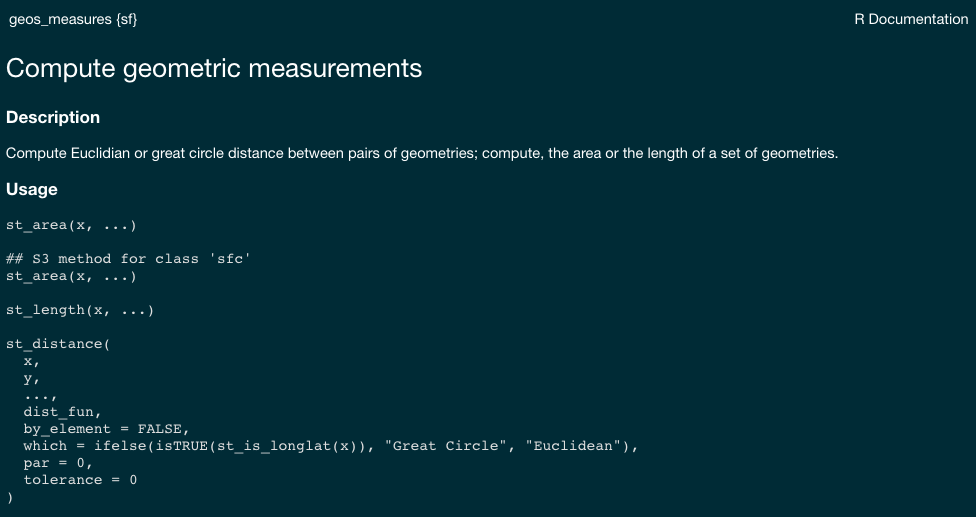The height and width of the screenshot is (517, 976).
Task: Click the x, argument in st_distance
Action: click(x=32, y=361)
